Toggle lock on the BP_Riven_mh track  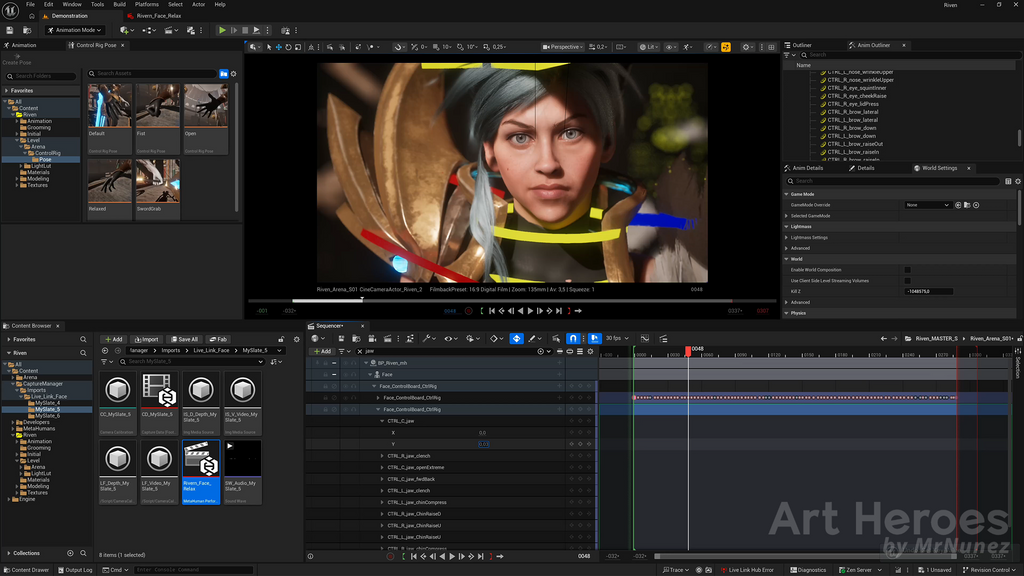pos(325,363)
